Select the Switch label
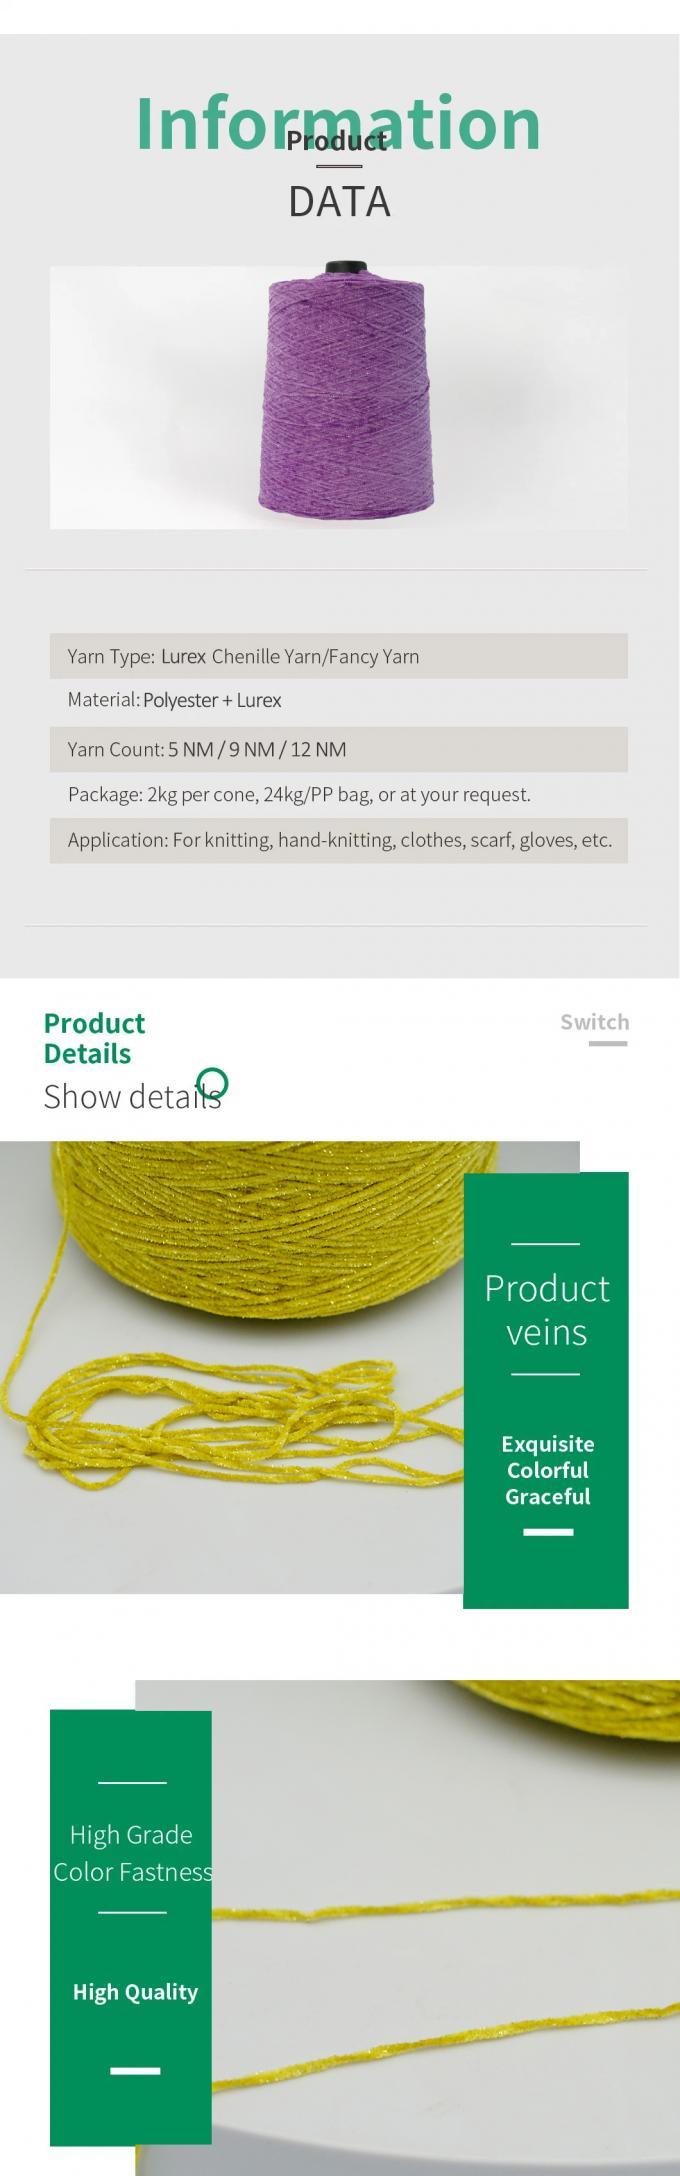Screen dimensions: 680x2176 pos(594,1021)
